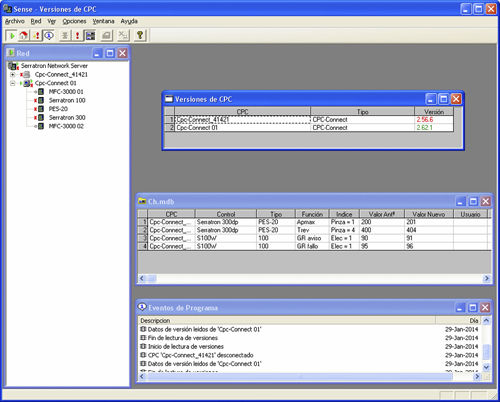Open the Ver menu

52,21
